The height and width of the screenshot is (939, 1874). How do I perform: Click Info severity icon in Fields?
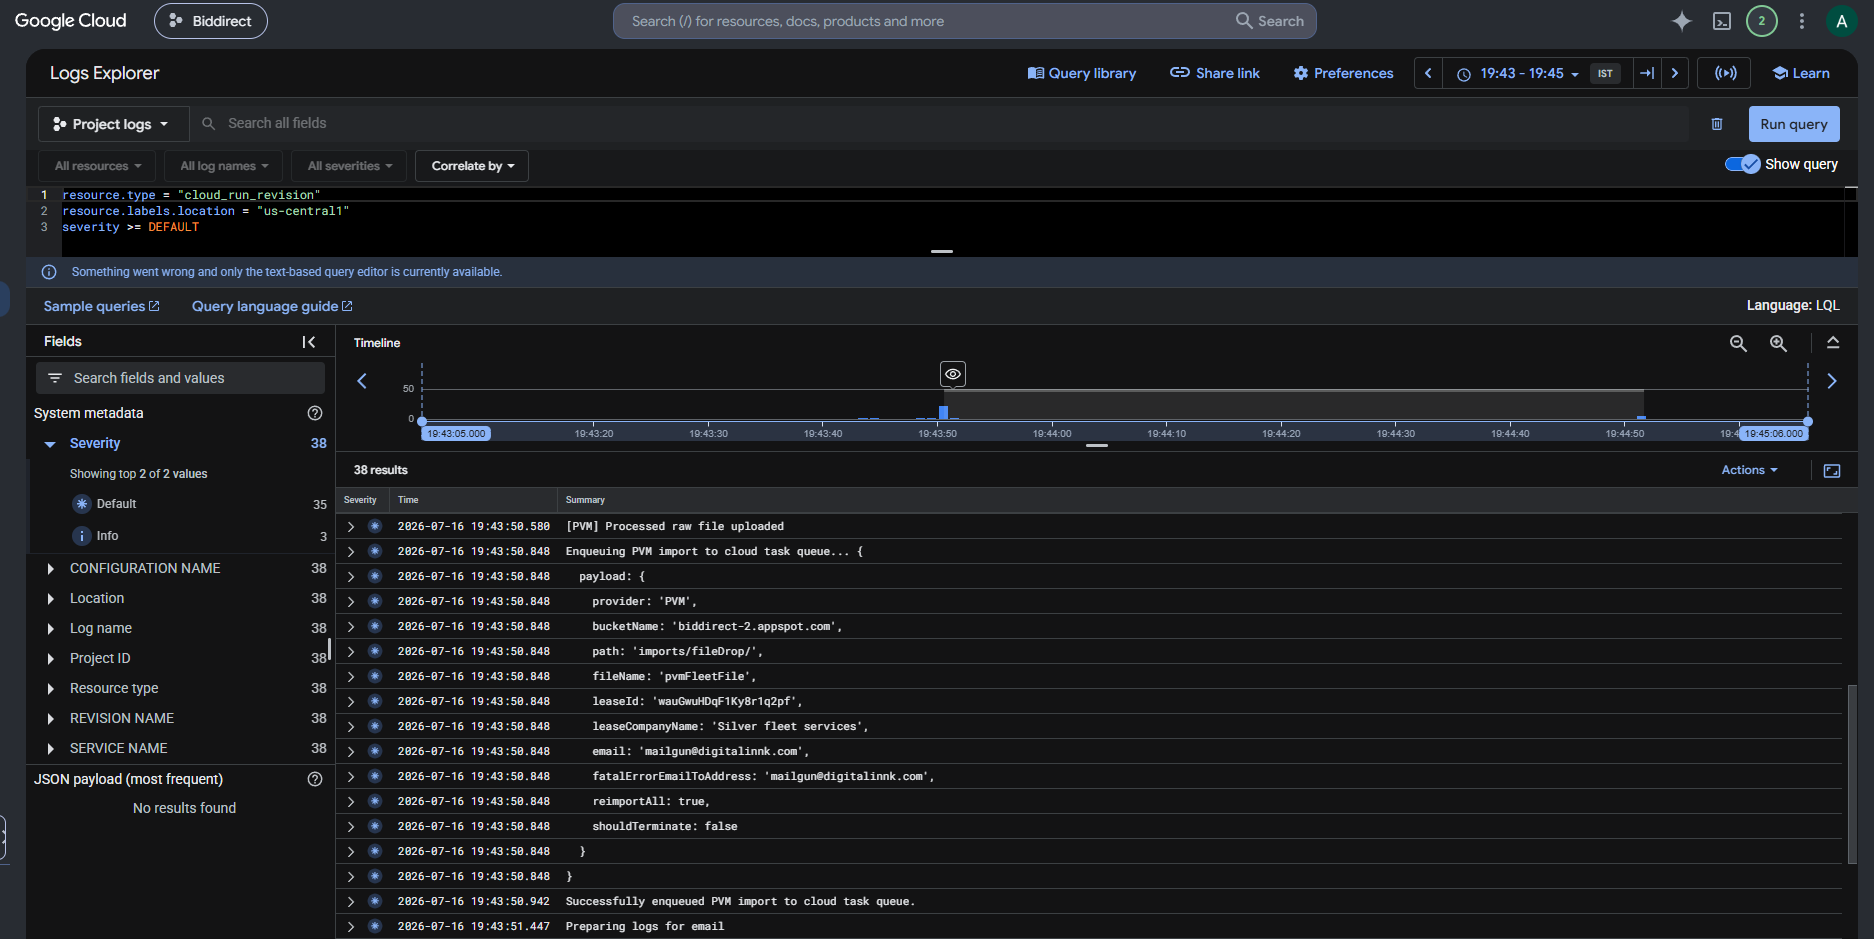point(82,536)
